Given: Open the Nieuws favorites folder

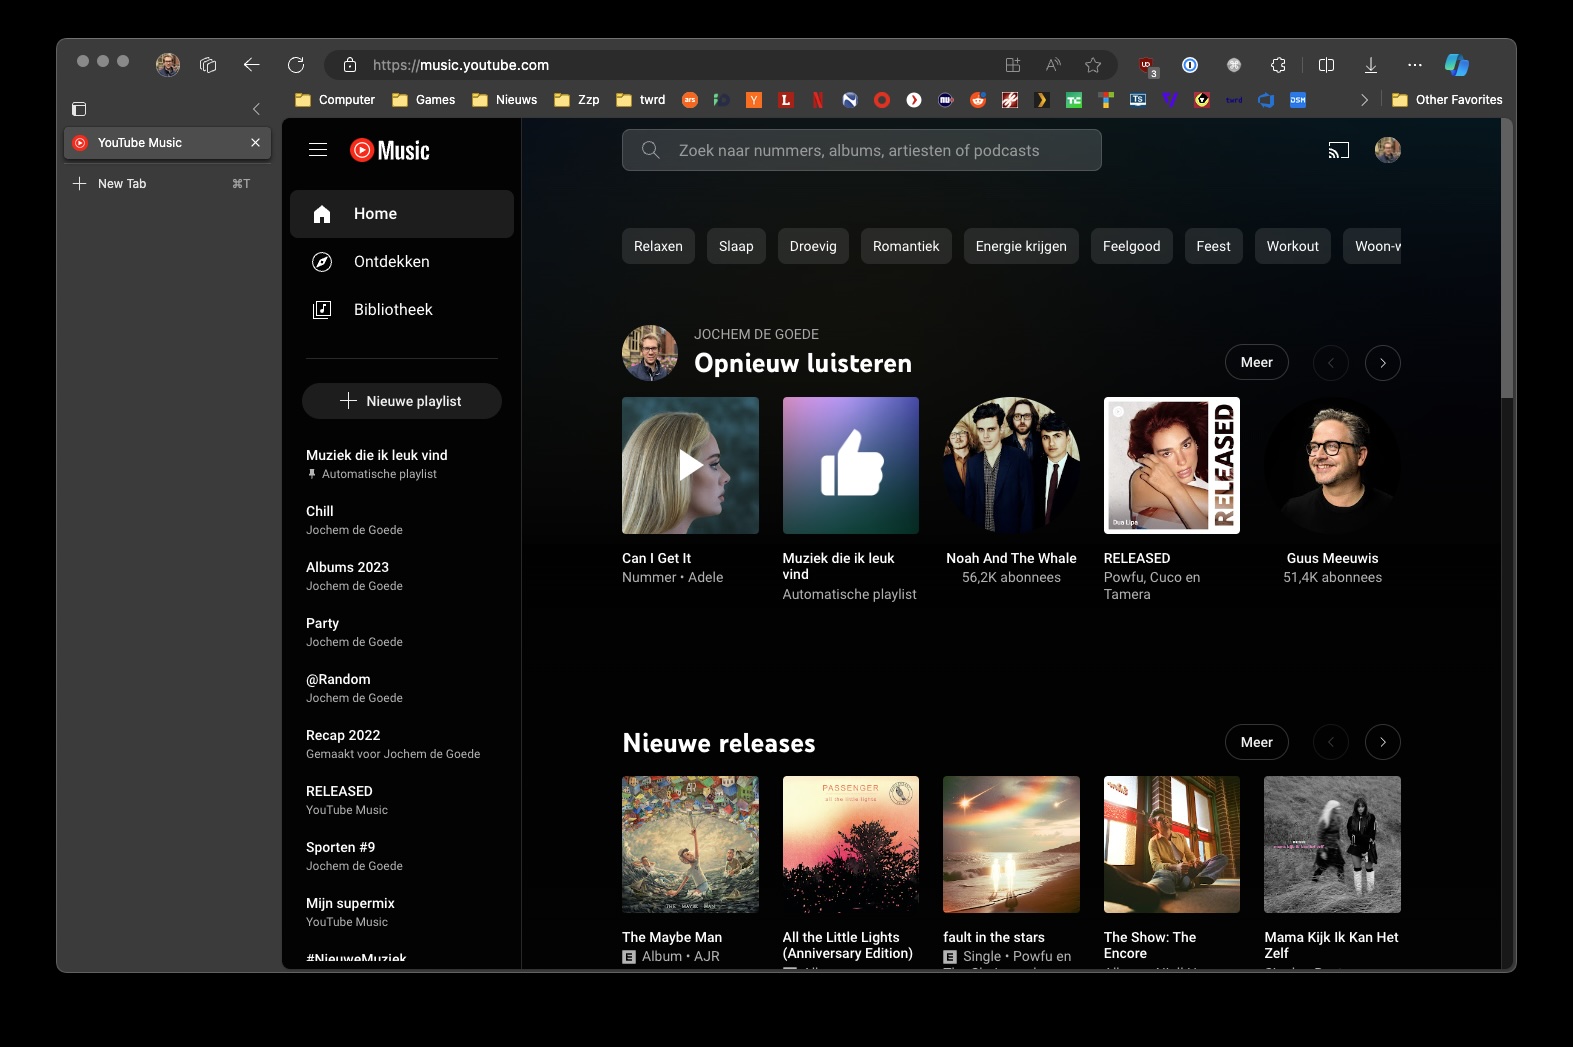Looking at the screenshot, I should (505, 100).
